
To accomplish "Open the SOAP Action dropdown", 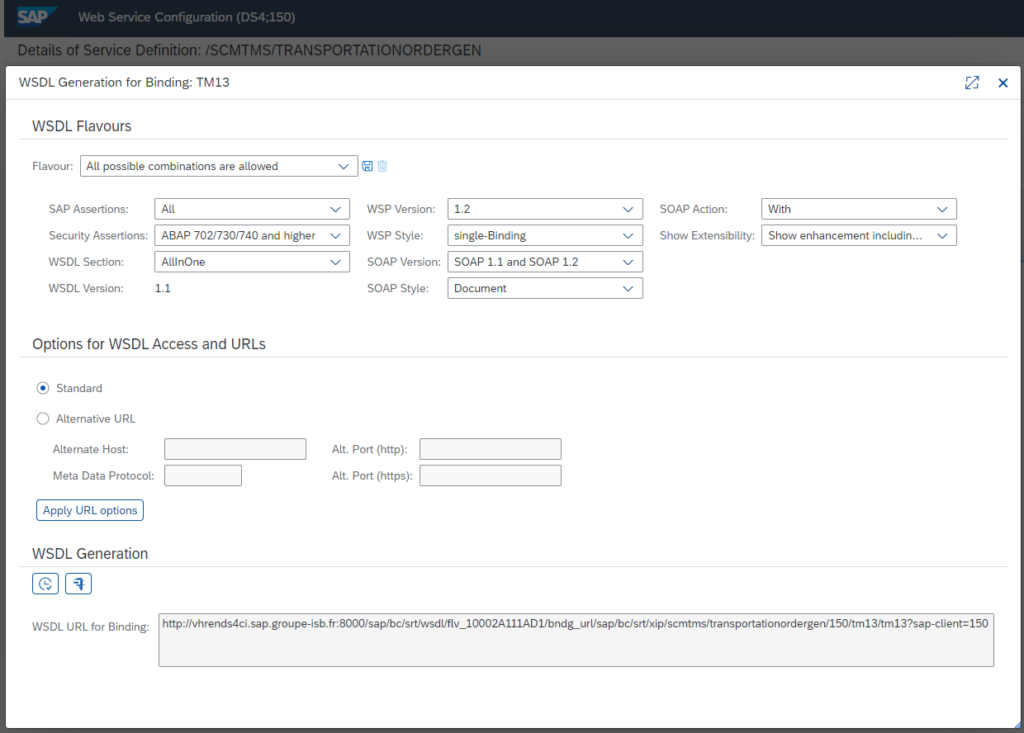I will click(859, 209).
